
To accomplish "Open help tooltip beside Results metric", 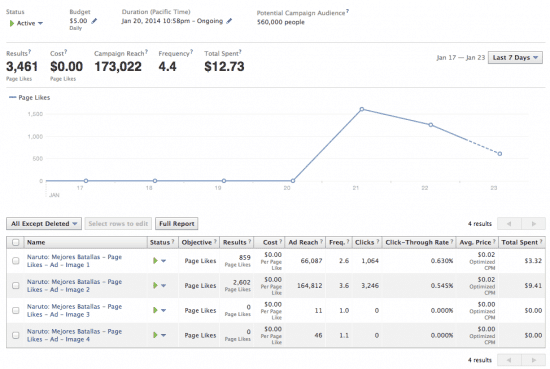I will click(29, 52).
